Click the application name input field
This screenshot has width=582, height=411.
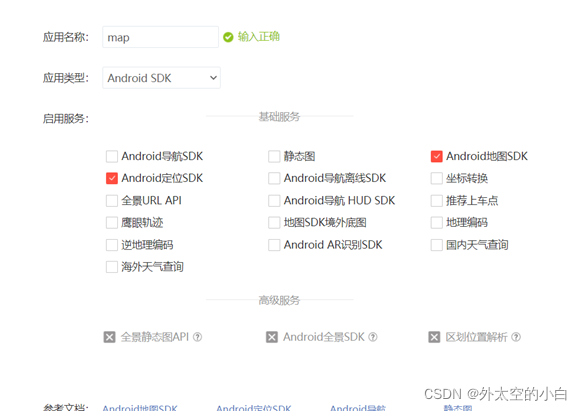click(160, 37)
